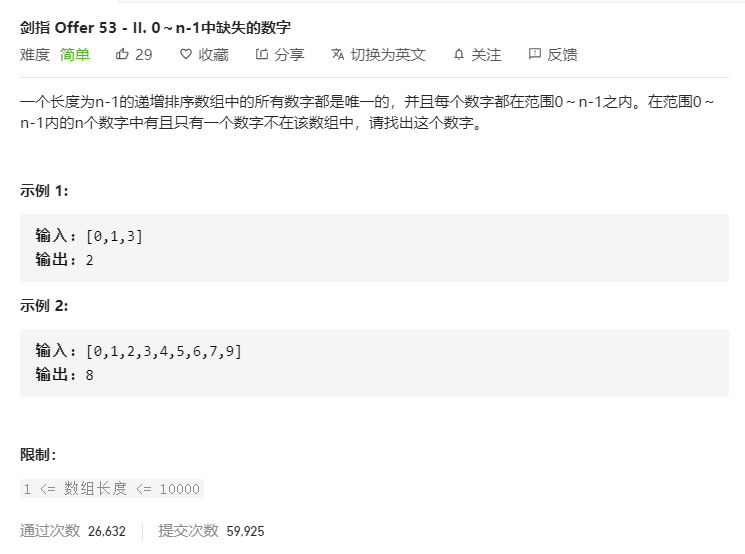Click the 通过次数 26,632 stat
The width and height of the screenshot is (745, 554).
coord(73,531)
